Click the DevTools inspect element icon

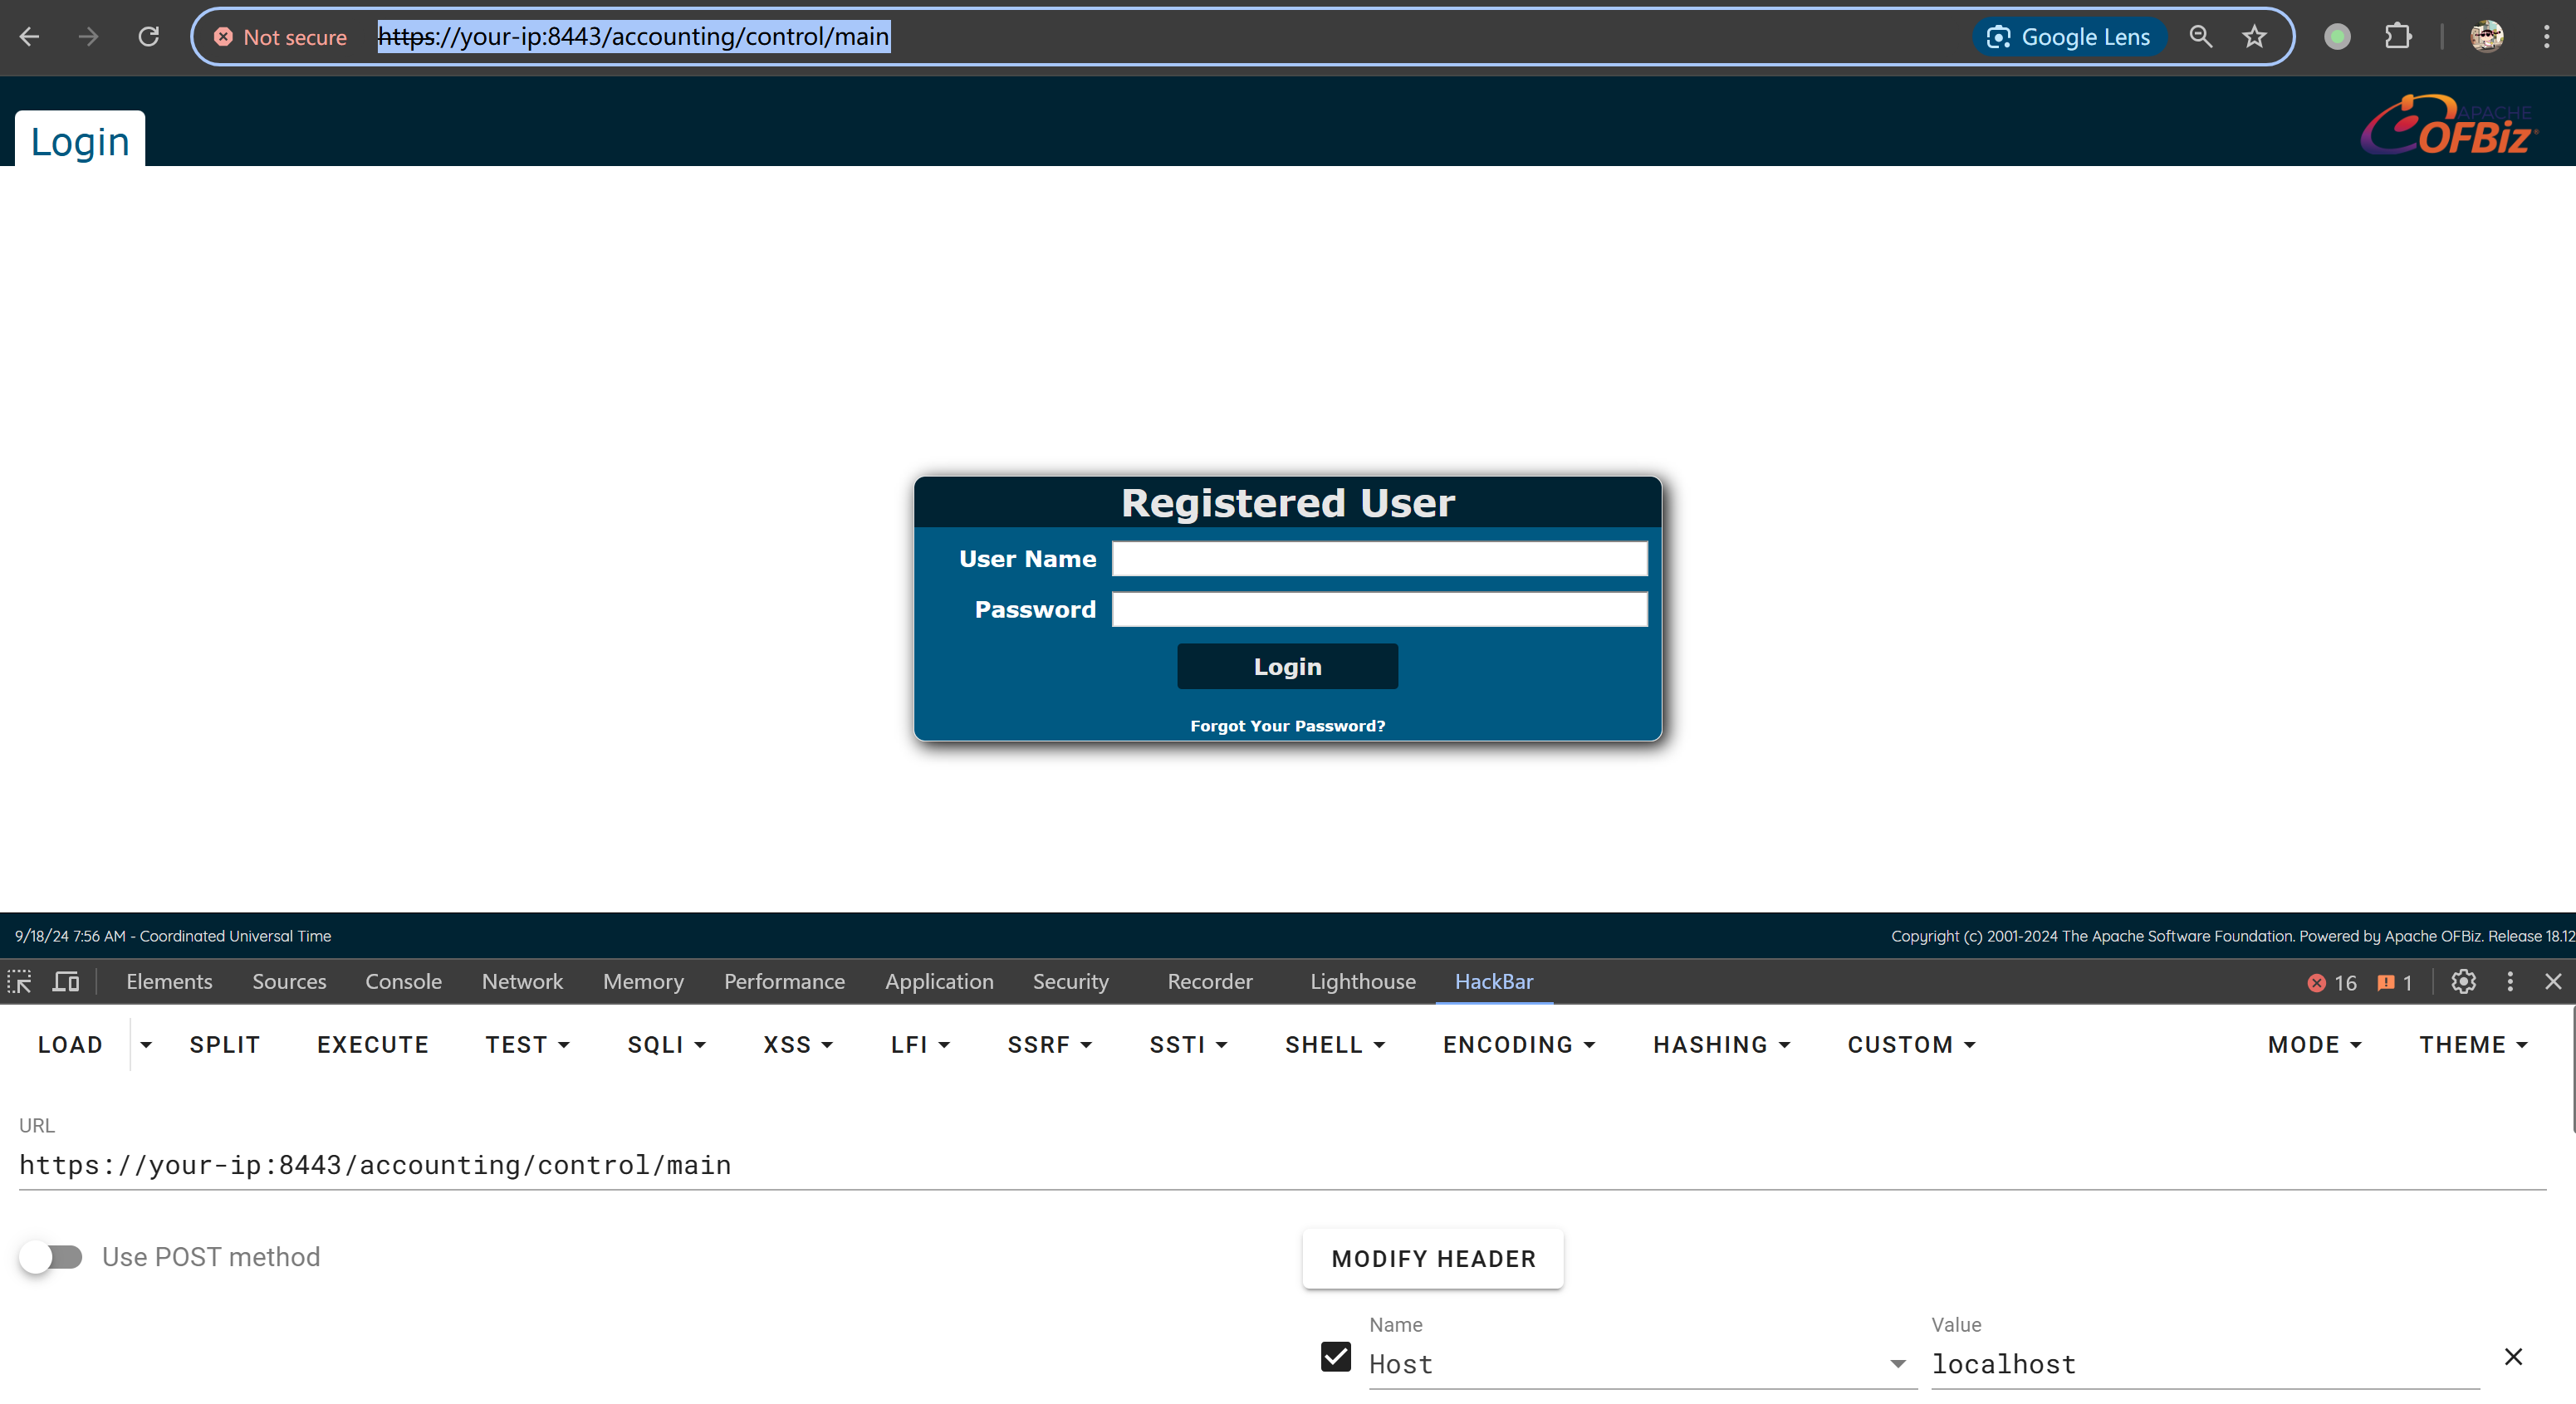tap(20, 981)
